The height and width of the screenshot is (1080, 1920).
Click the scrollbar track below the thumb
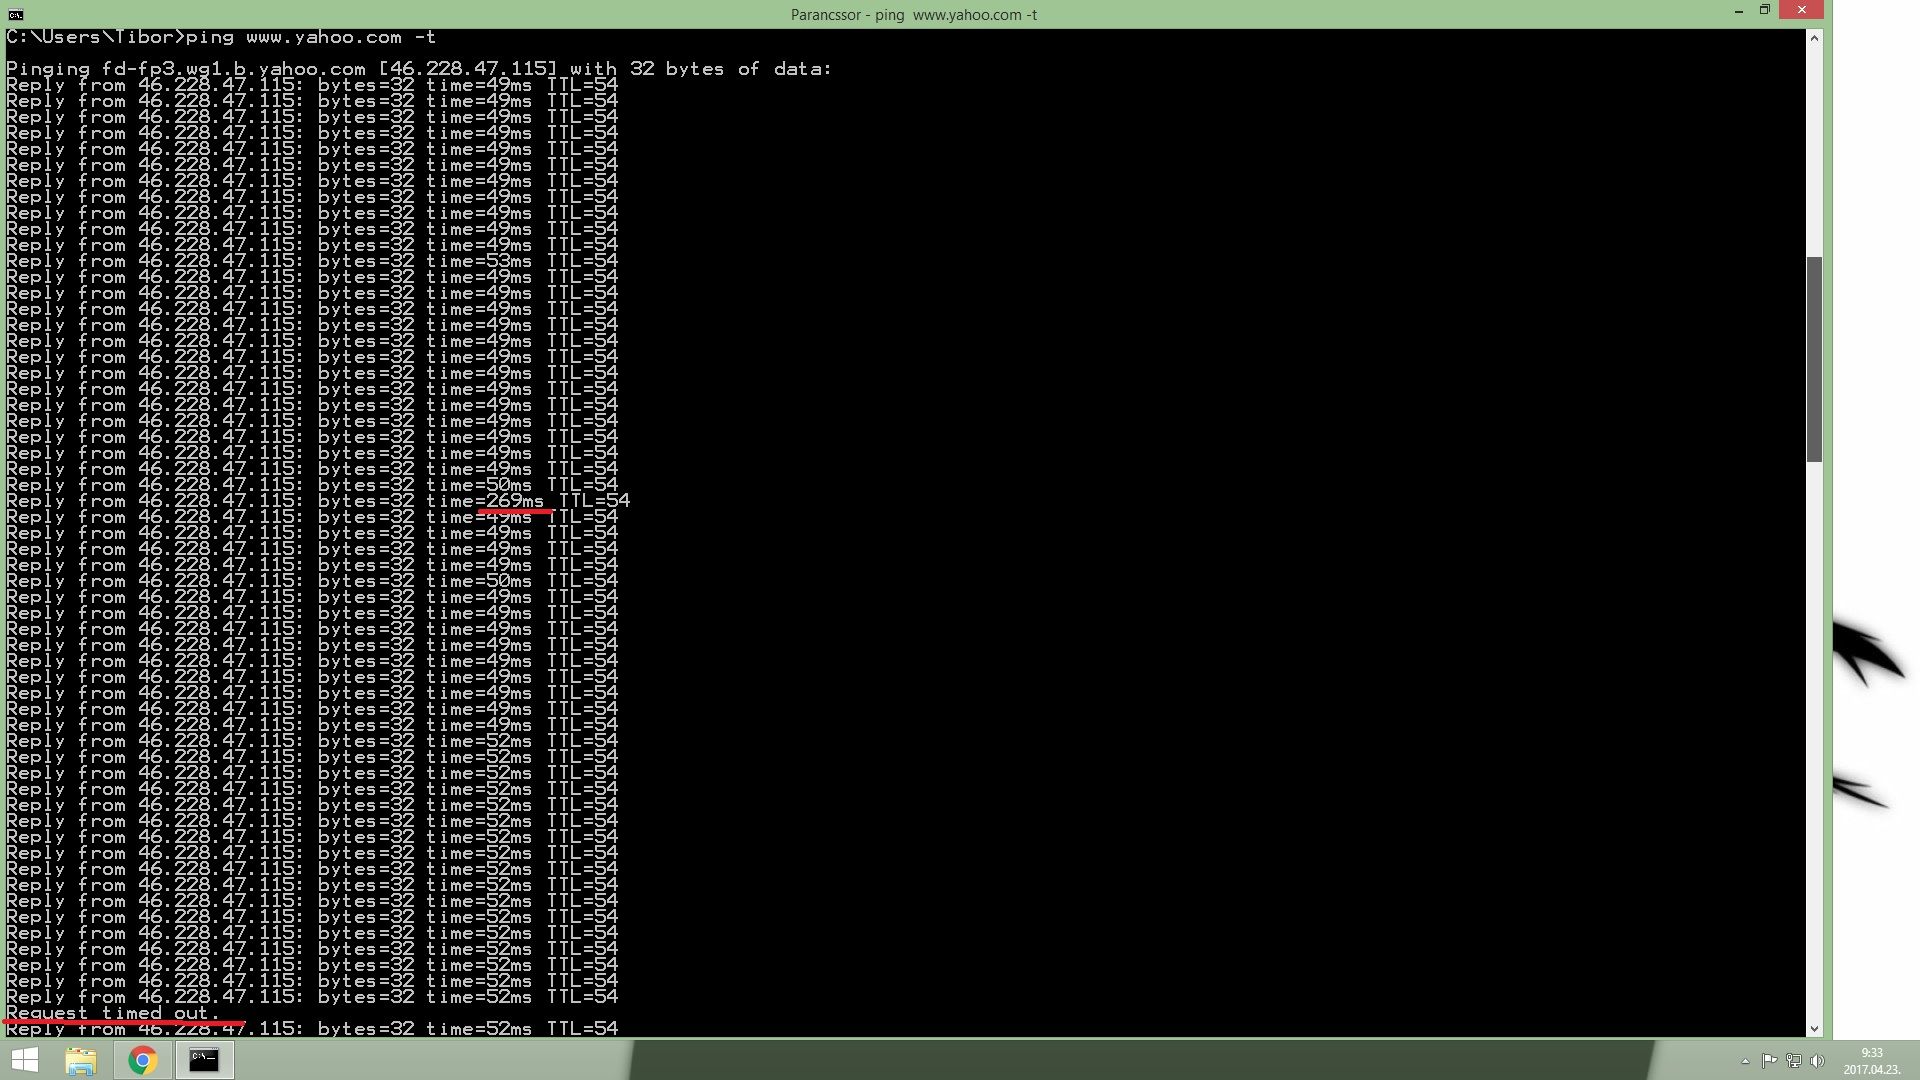click(x=1814, y=740)
